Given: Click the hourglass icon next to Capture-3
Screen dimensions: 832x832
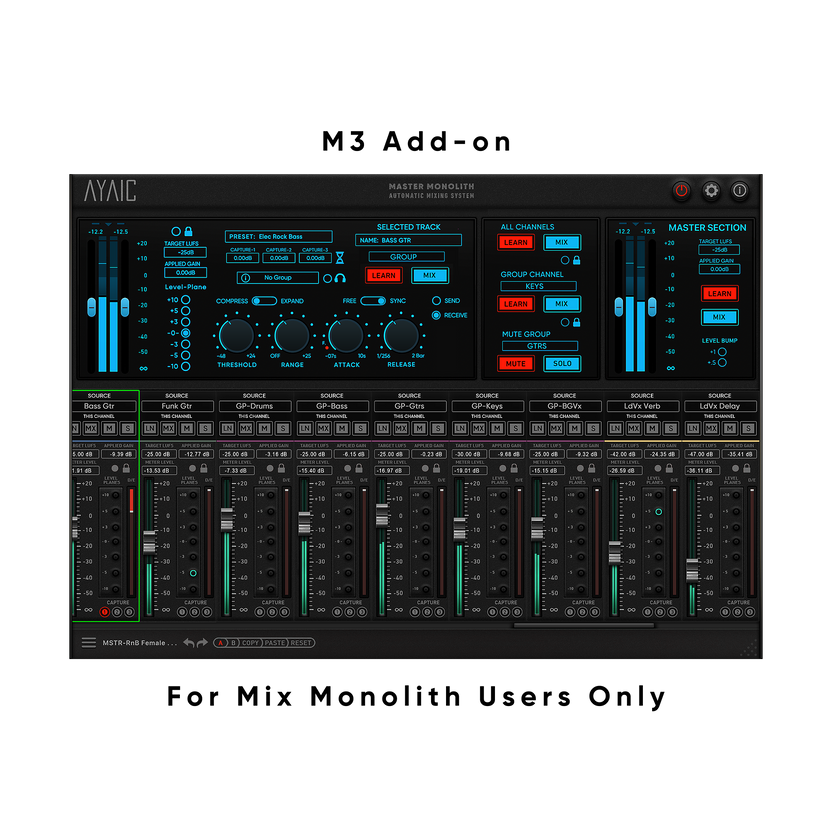Looking at the screenshot, I should [340, 257].
